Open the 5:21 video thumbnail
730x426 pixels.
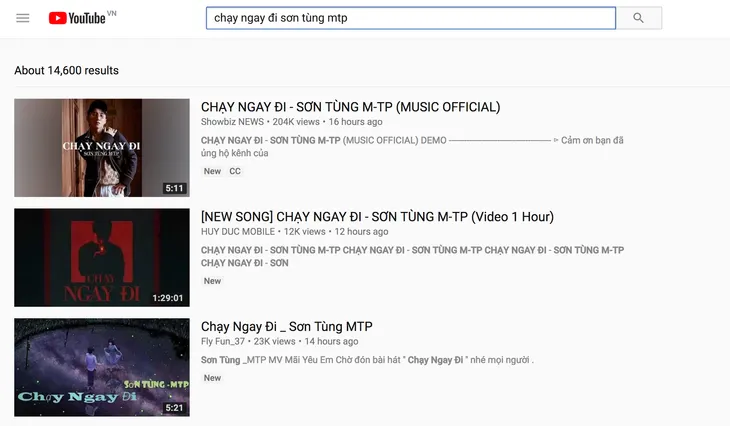pyautogui.click(x=102, y=367)
